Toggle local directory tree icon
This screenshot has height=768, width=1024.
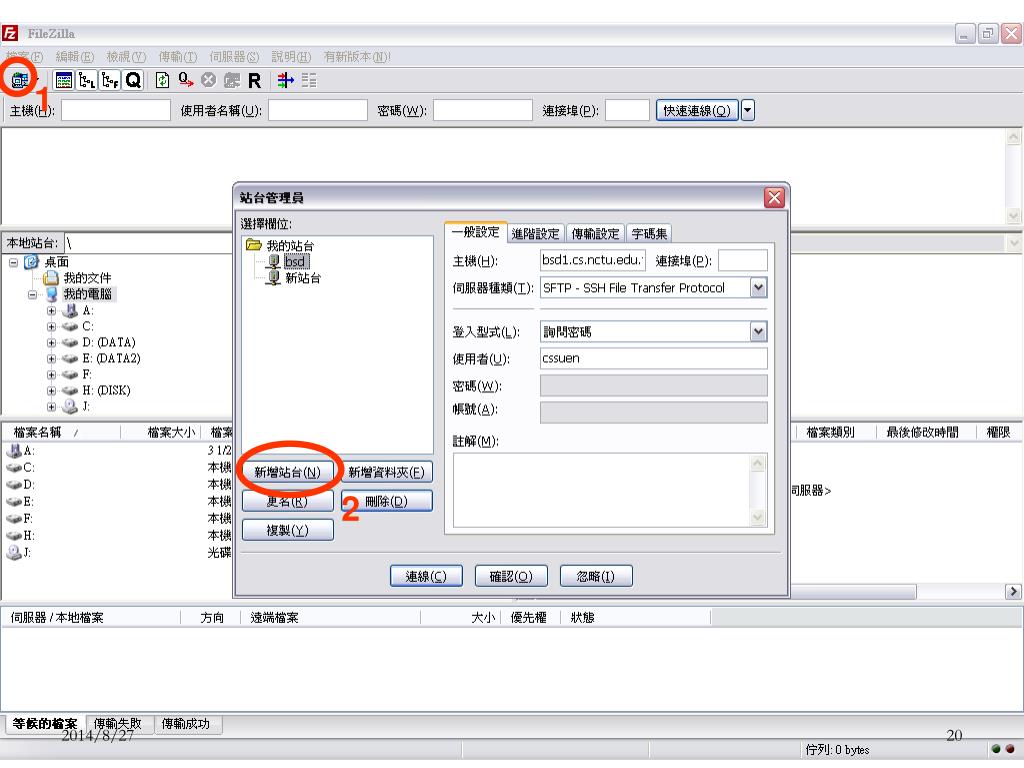(x=87, y=80)
